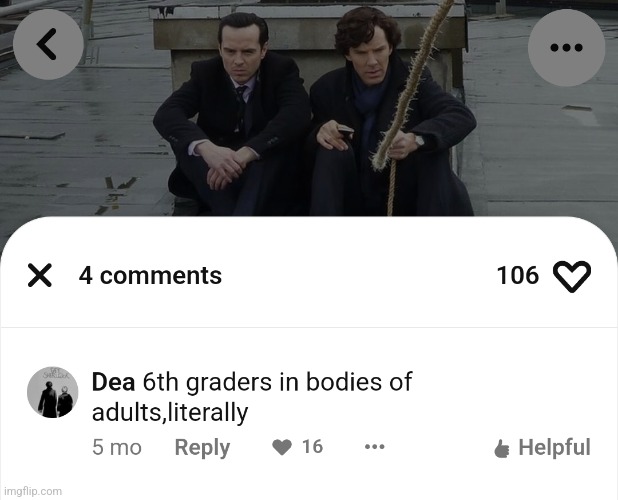Mark comment helpful with the thumbs-up icon
Image resolution: width=618 pixels, height=500 pixels.
pyautogui.click(x=502, y=448)
